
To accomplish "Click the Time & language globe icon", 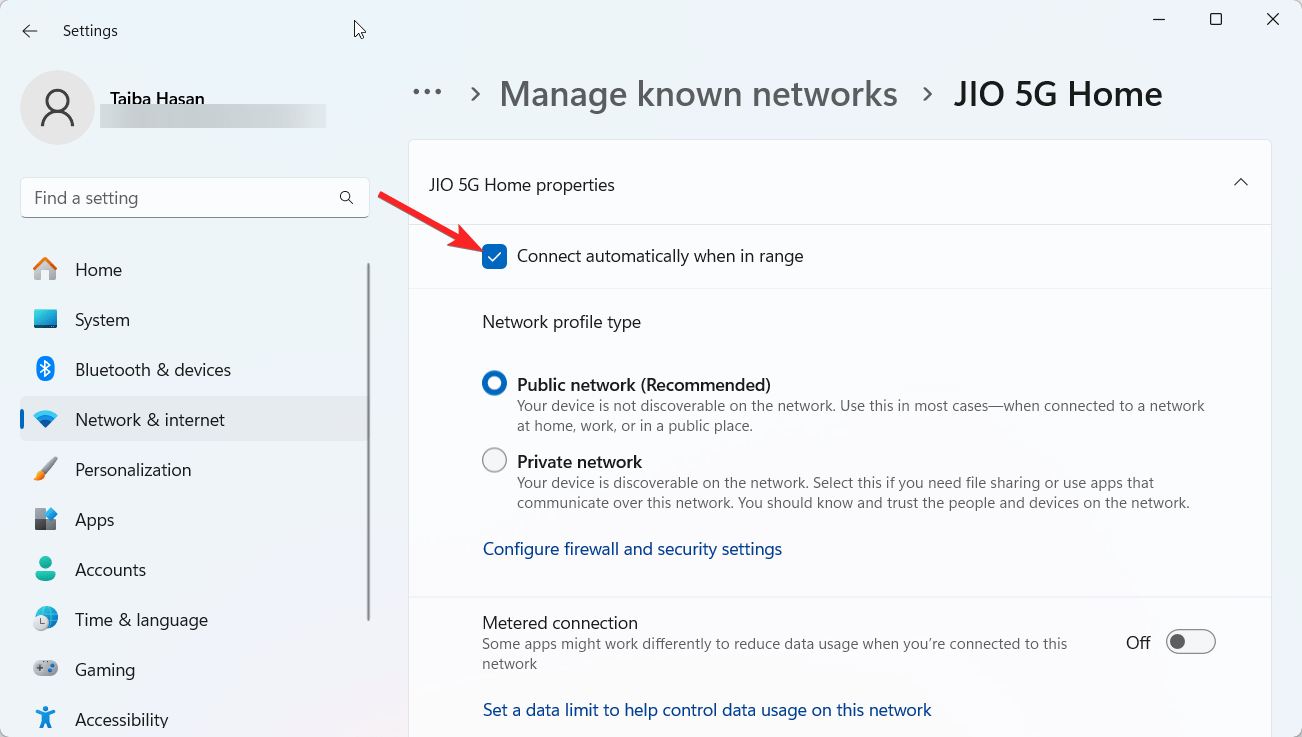I will click(45, 620).
